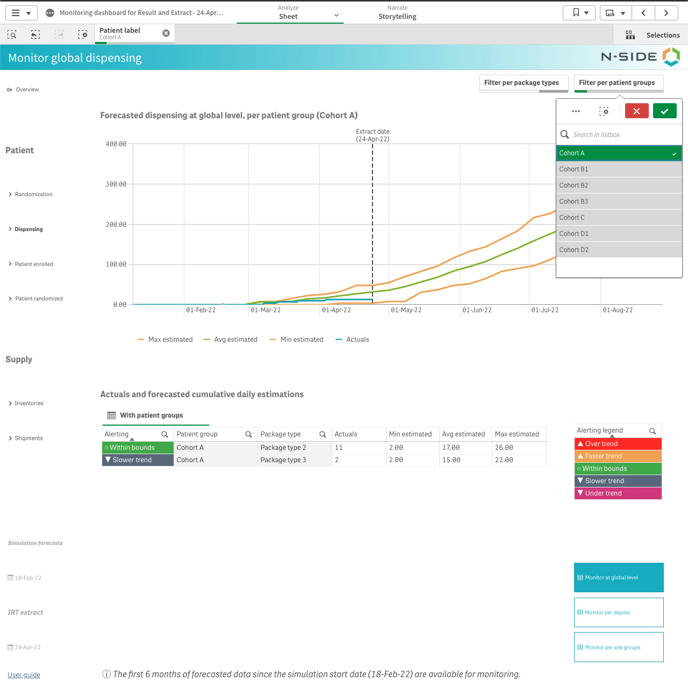
Task: Confirm selection with green checkmark button
Action: coord(664,111)
